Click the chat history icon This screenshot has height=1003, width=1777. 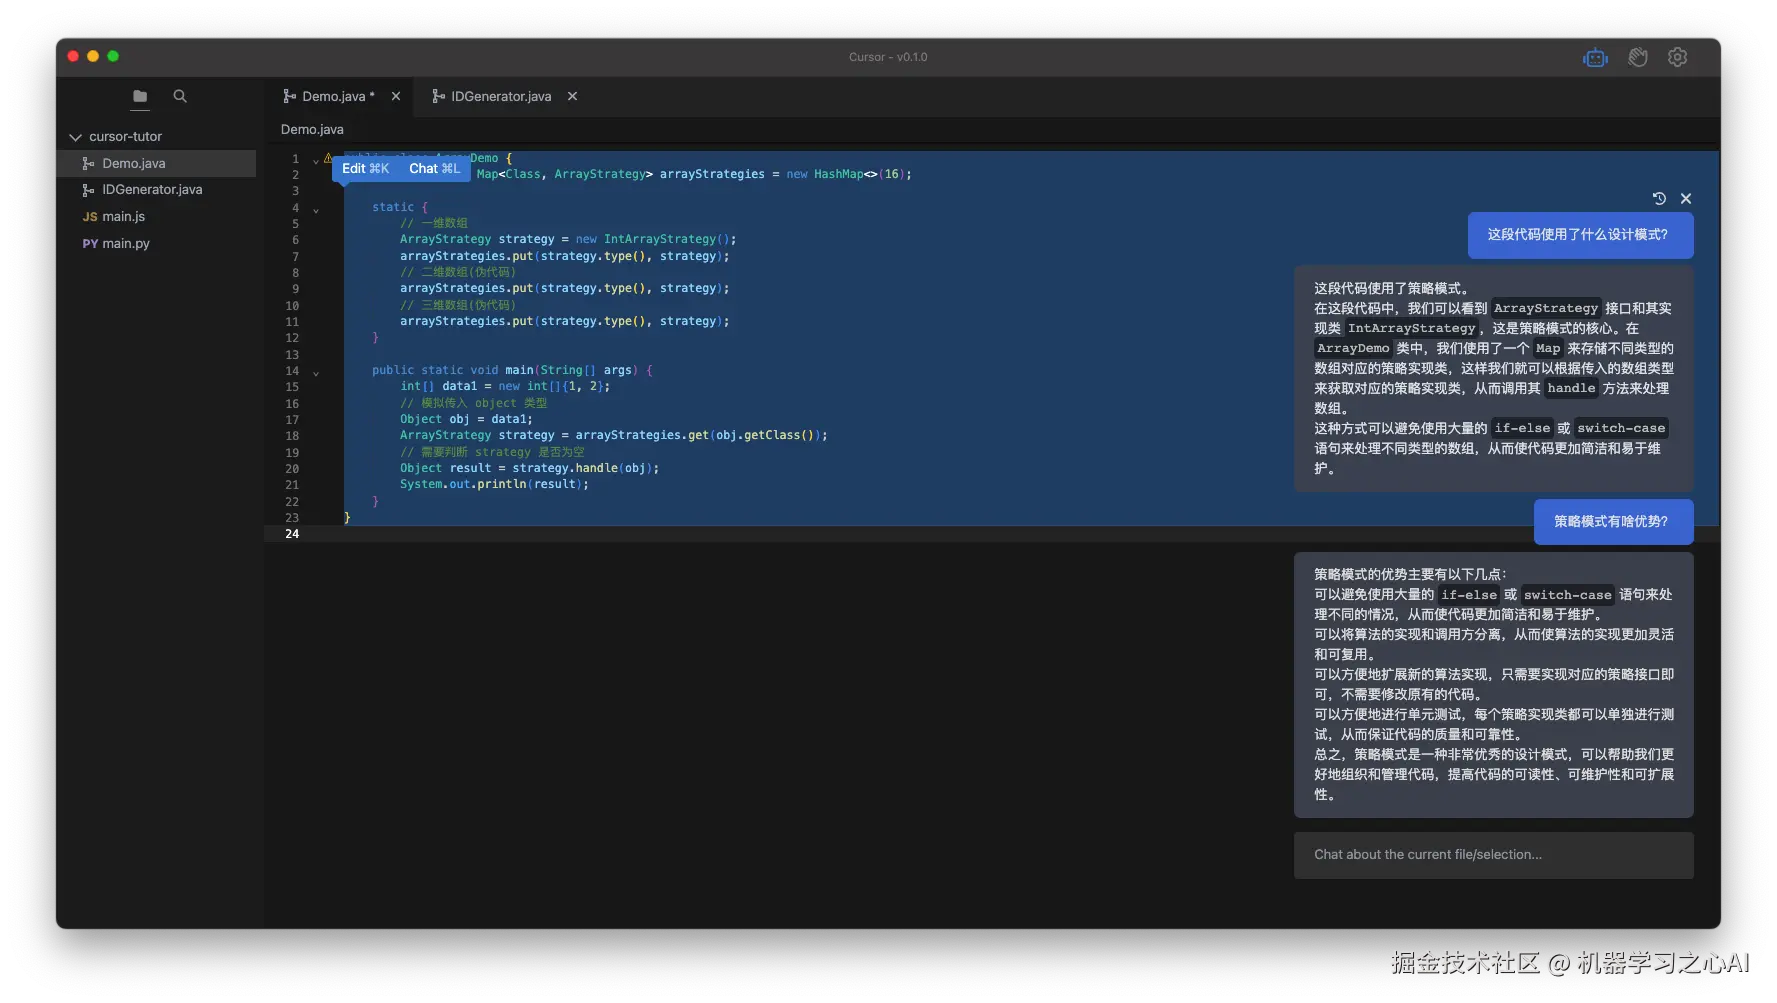pyautogui.click(x=1659, y=199)
